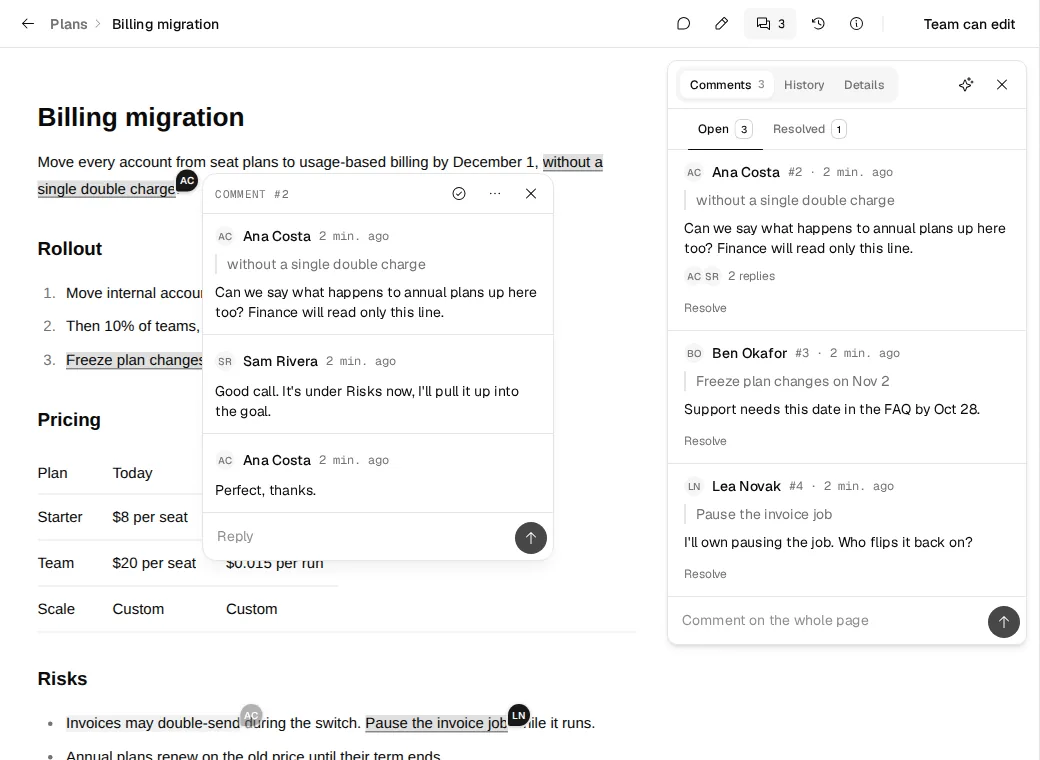Resolve Ana Costa's comment #2 in the panel
The image size is (1040, 760).
point(705,308)
